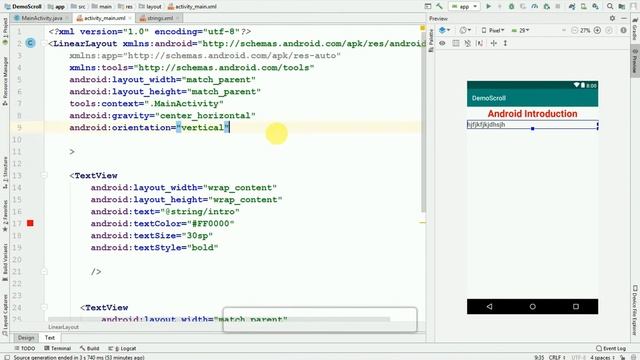Viewport: 640px width, 360px height.
Task: Open the app run configuration dropdown
Action: point(464,7)
